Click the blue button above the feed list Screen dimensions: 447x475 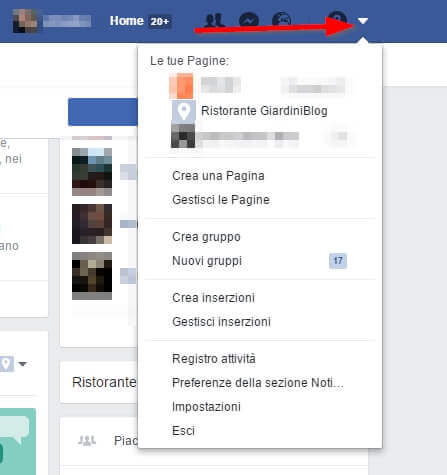click(103, 112)
